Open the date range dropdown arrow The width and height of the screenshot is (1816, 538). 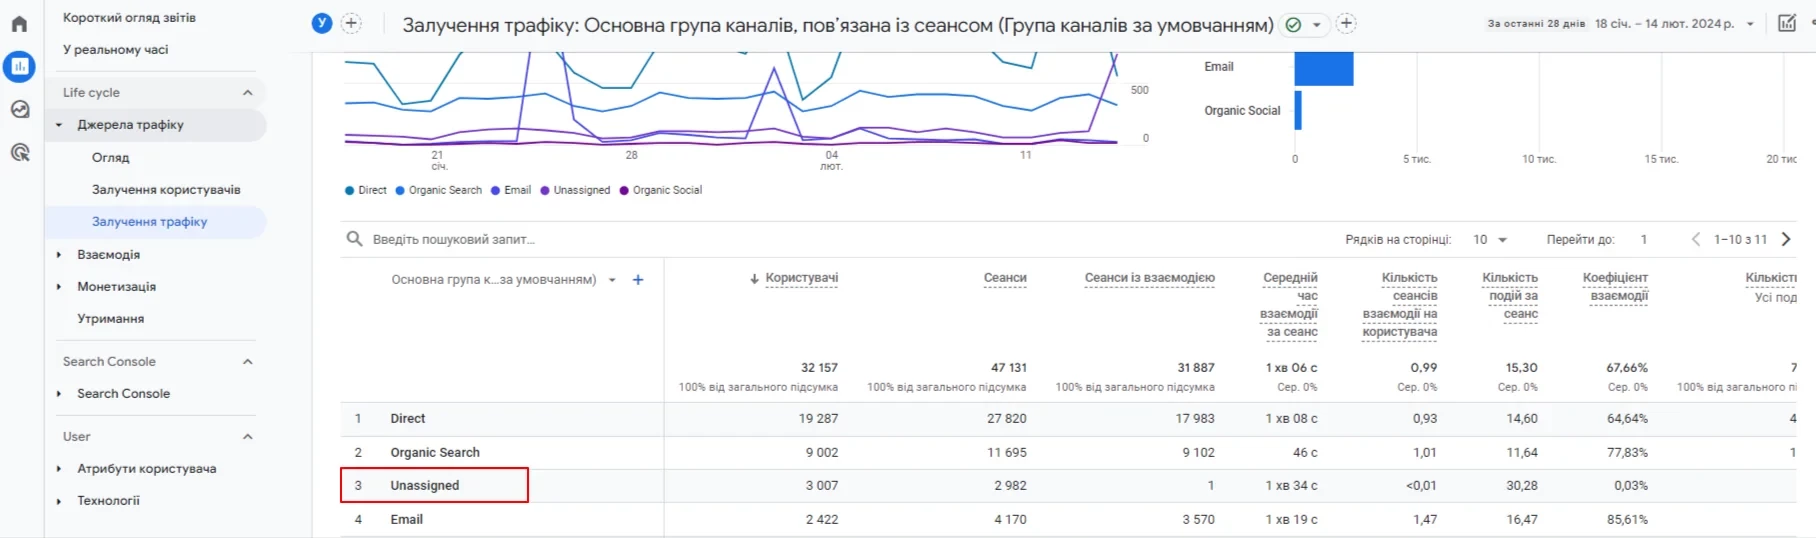1750,24
